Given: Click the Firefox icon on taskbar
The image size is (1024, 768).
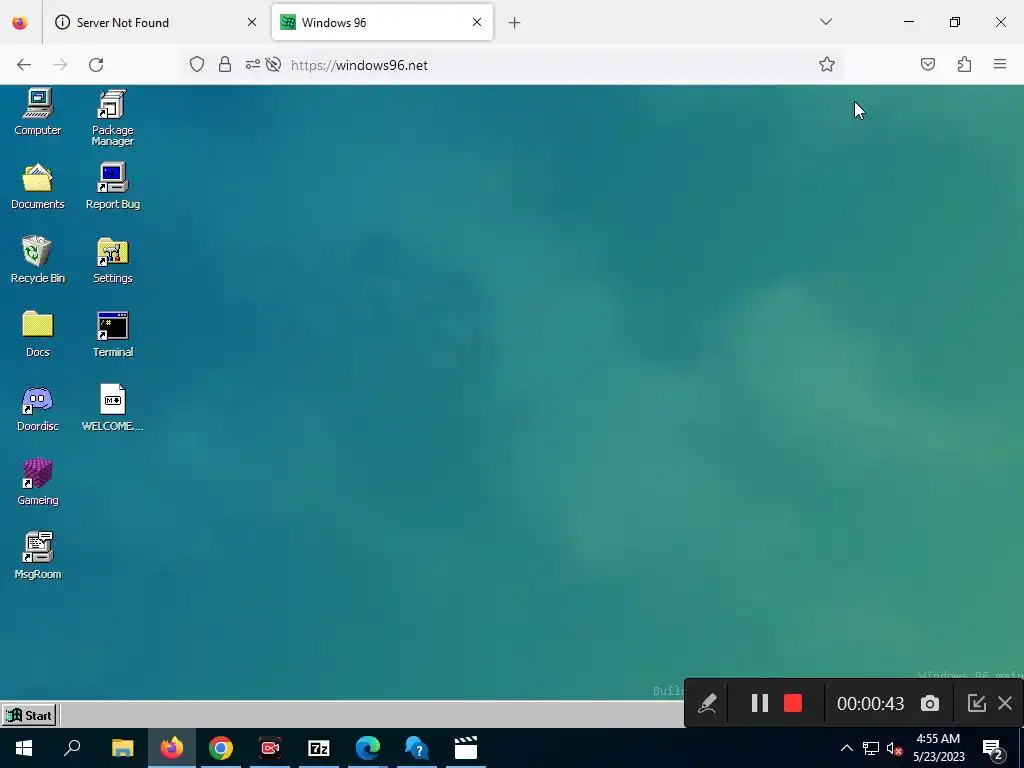Looking at the screenshot, I should click(172, 748).
